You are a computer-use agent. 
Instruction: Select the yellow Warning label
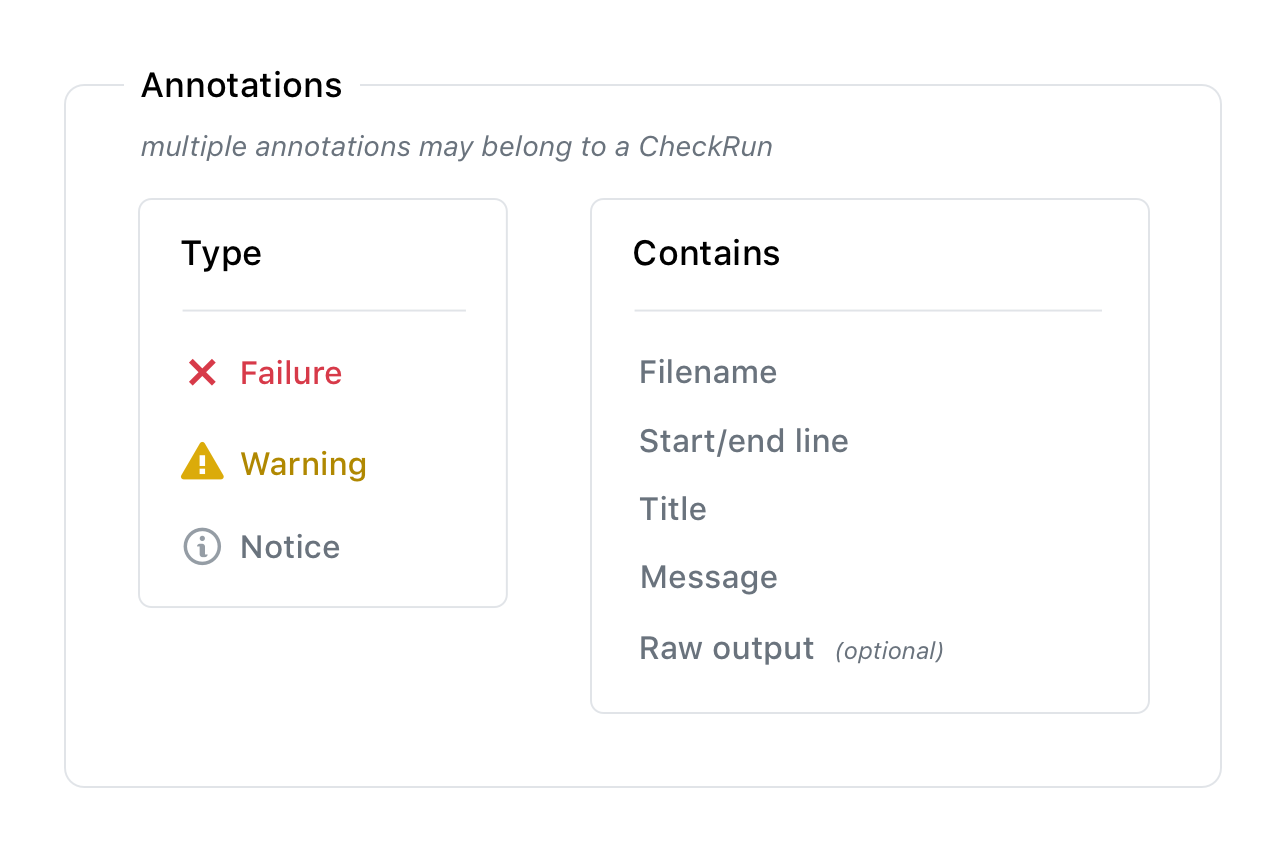tap(303, 464)
